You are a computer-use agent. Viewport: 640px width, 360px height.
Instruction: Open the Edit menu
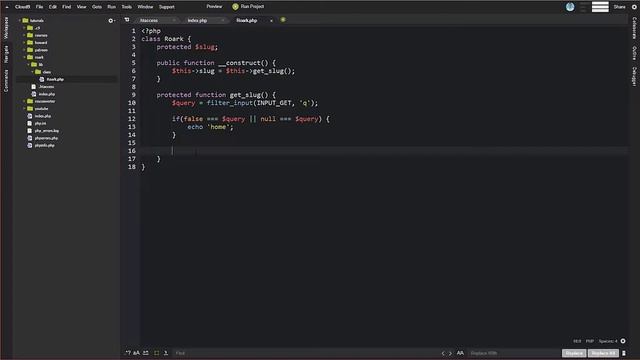53,7
